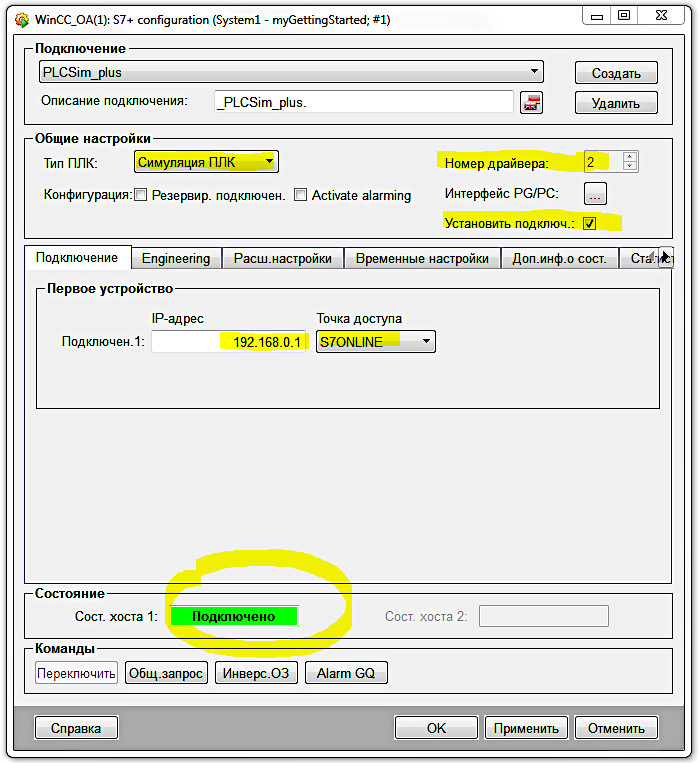Focus the Описание подключения text field
This screenshot has height=763, width=700.
point(364,102)
